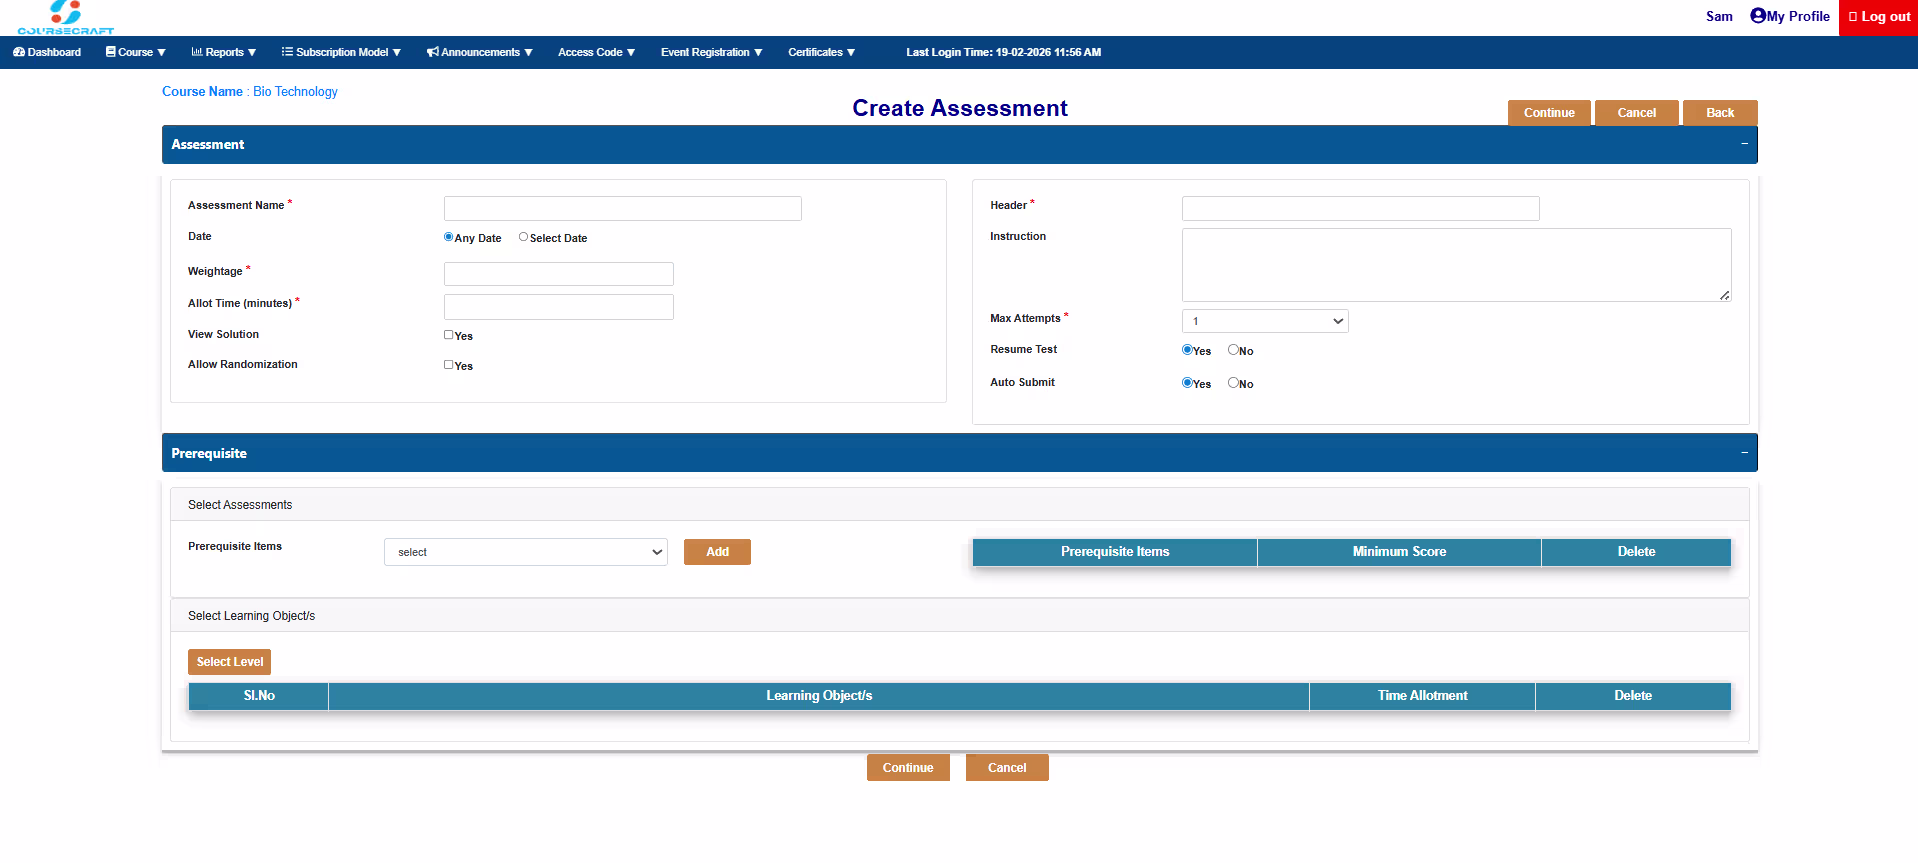The height and width of the screenshot is (863, 1918).
Task: Click the Sam username text
Action: pyautogui.click(x=1719, y=16)
